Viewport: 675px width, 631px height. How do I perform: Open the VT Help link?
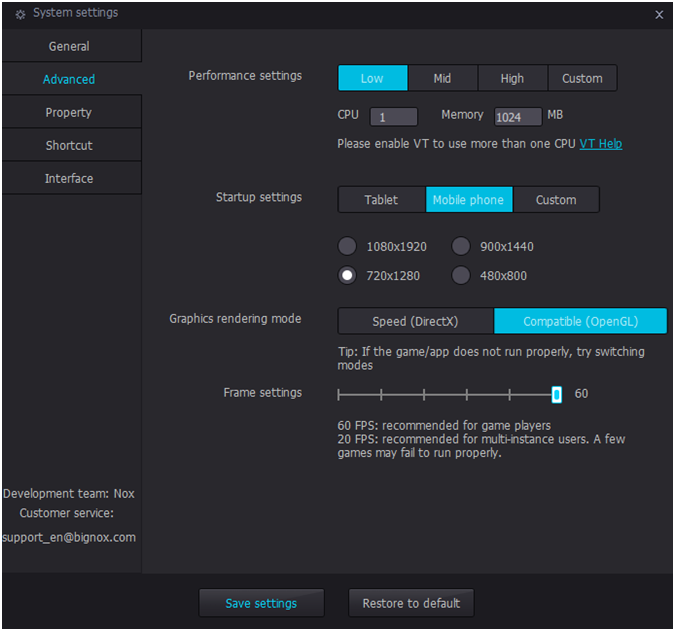point(600,144)
